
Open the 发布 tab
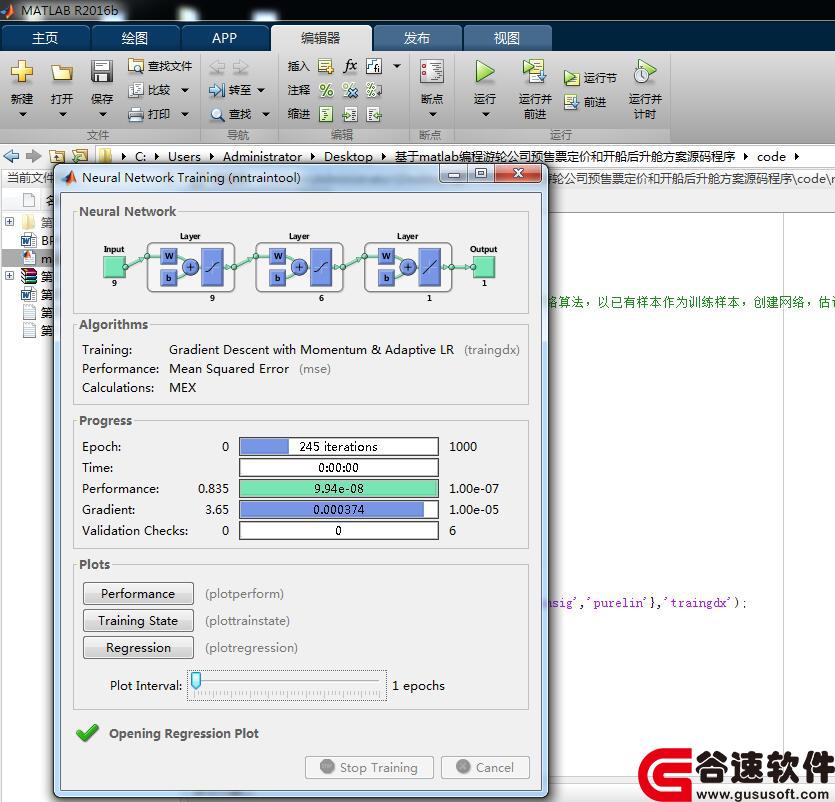416,38
